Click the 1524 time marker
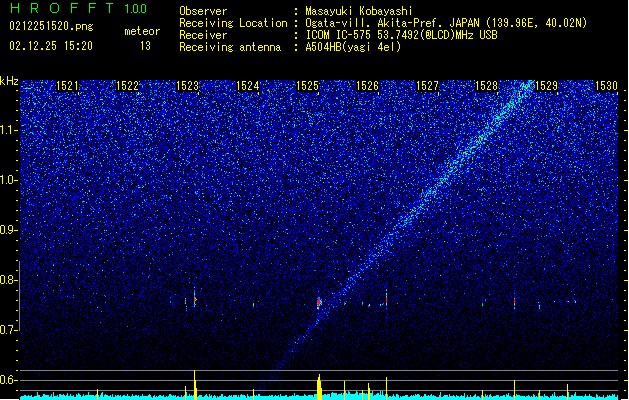 248,86
